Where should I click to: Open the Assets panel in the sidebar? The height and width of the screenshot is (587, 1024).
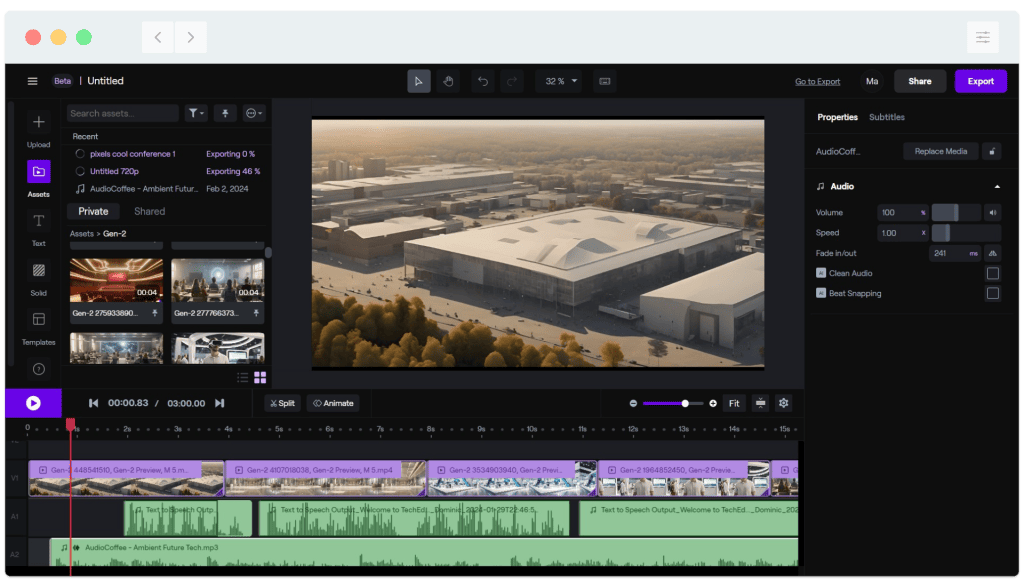point(38,172)
